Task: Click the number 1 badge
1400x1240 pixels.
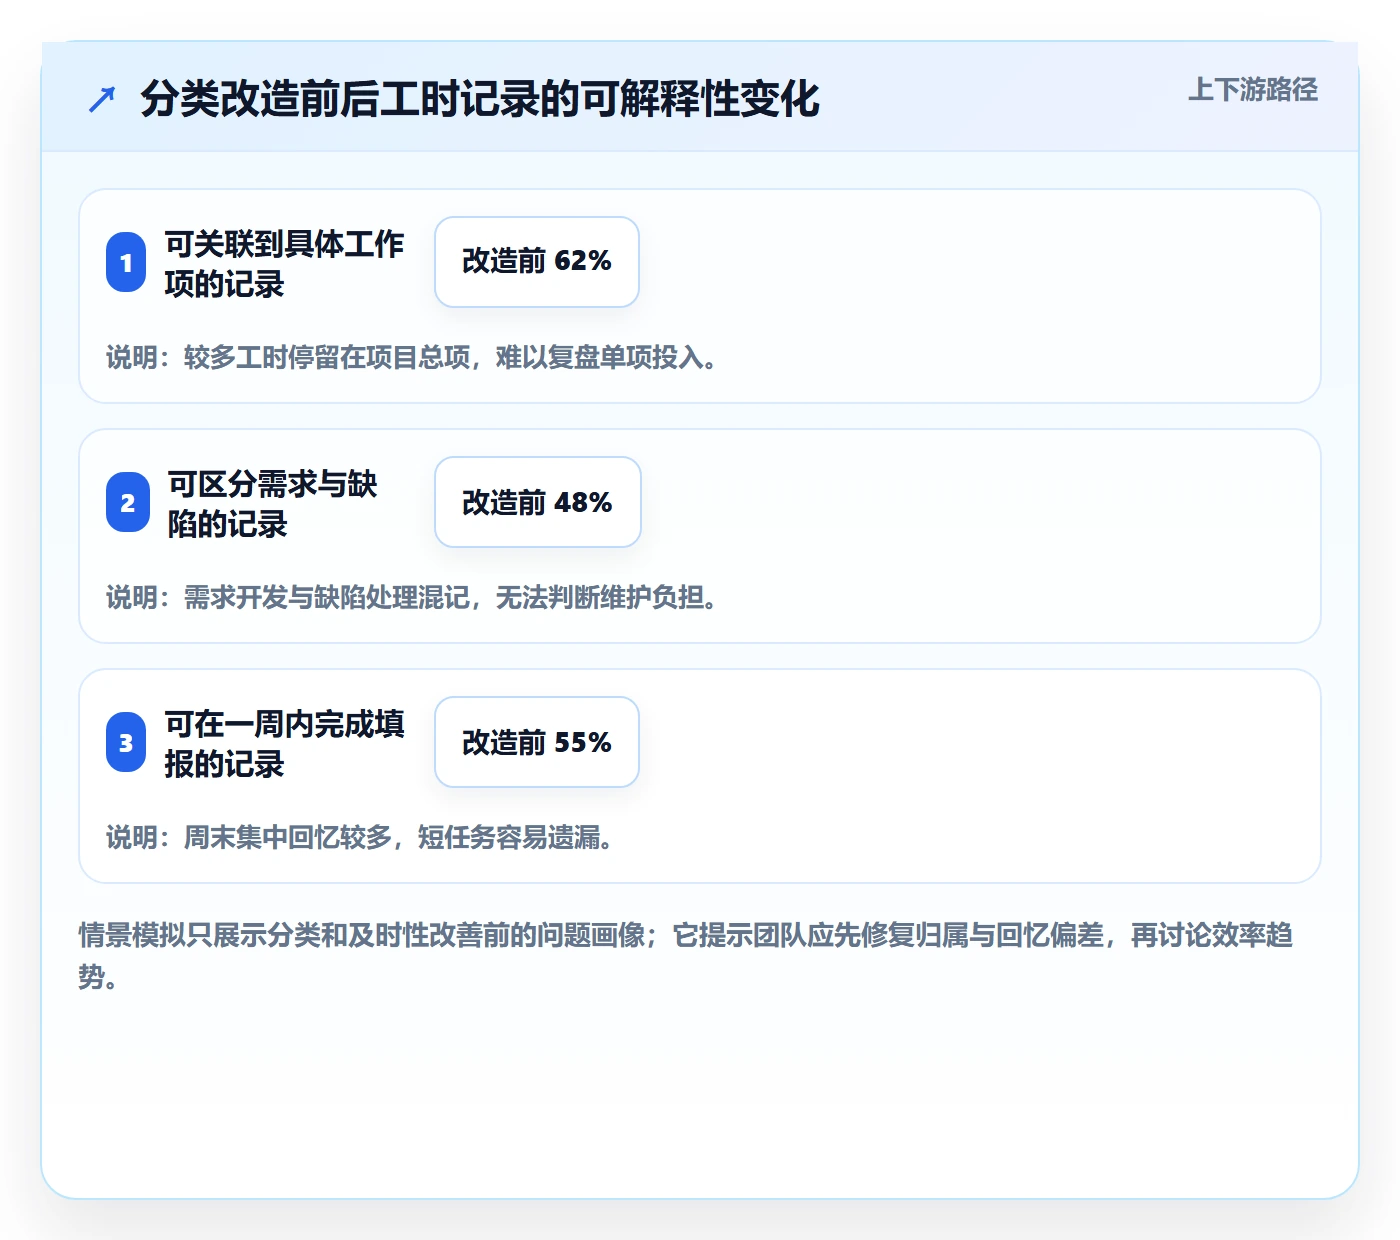Action: click(x=126, y=262)
